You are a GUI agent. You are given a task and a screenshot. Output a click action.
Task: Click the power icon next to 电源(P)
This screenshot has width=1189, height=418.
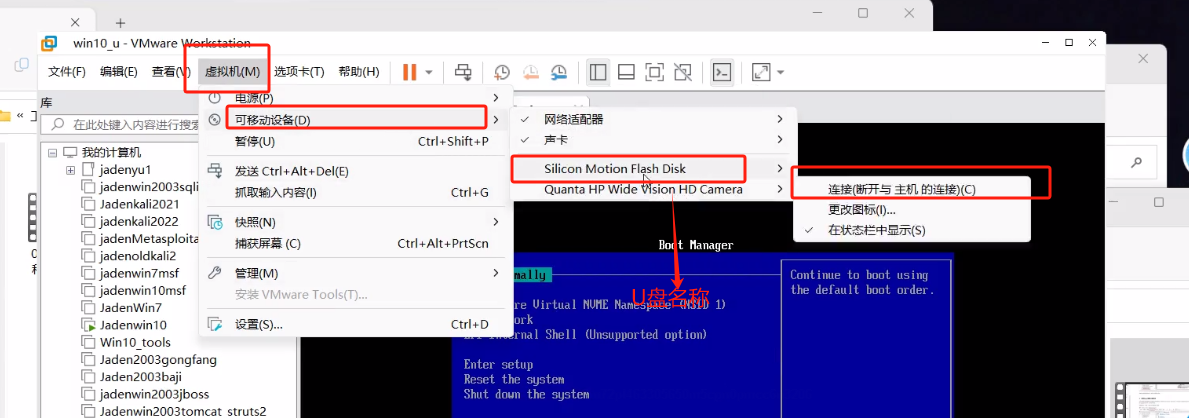pos(215,99)
